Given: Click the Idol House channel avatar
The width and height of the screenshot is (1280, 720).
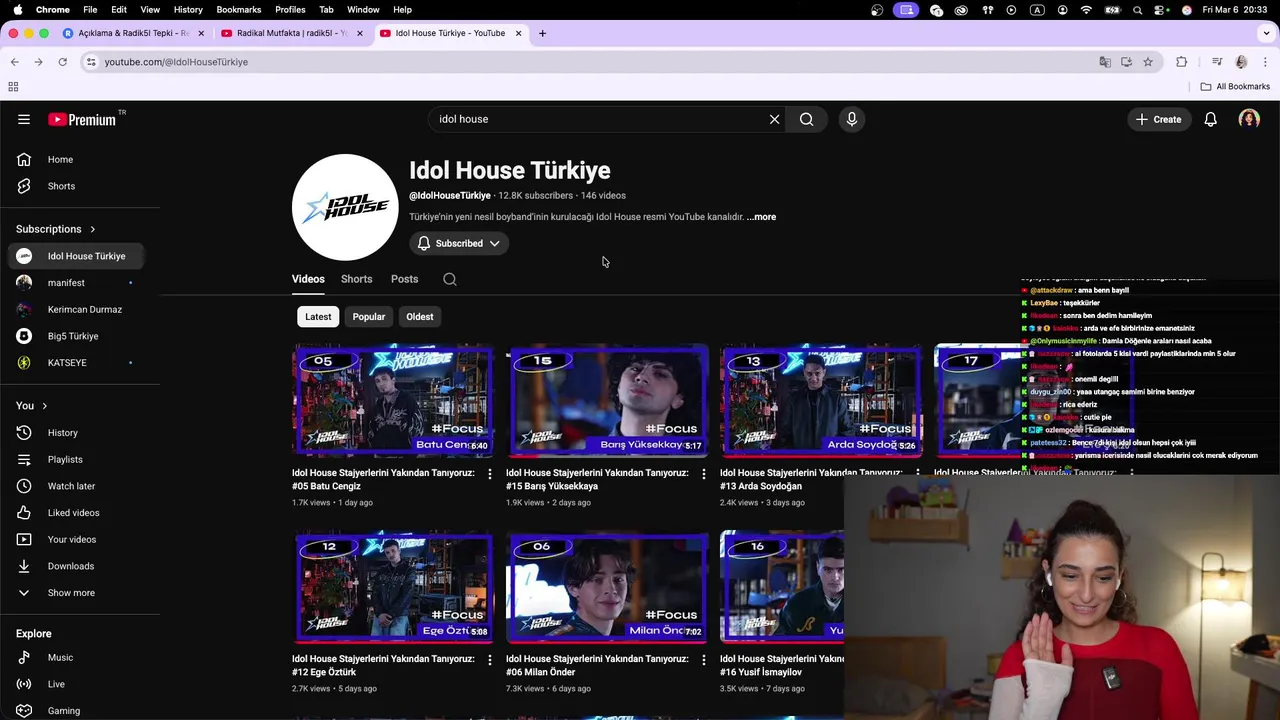Looking at the screenshot, I should point(345,207).
